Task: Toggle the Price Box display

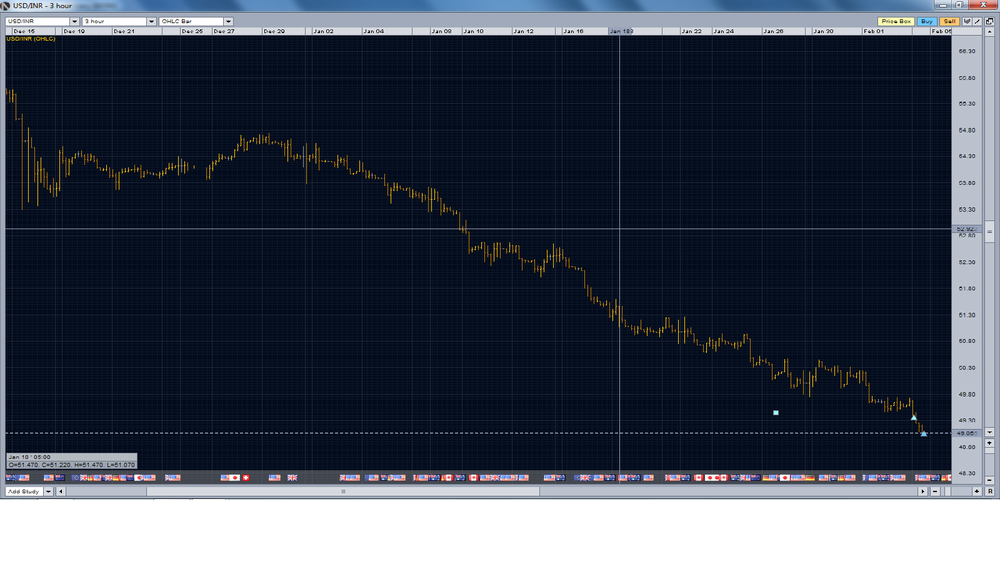Action: pos(895,21)
